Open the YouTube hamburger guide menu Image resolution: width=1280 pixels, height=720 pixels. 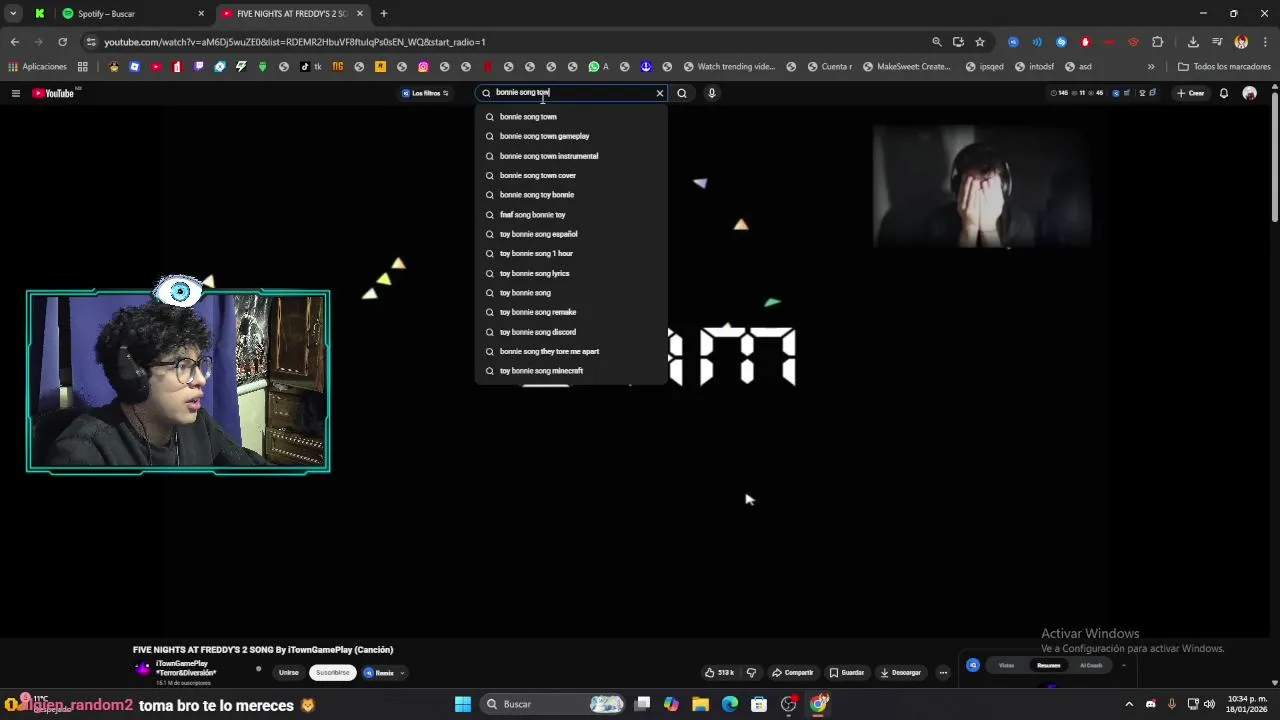[15, 93]
